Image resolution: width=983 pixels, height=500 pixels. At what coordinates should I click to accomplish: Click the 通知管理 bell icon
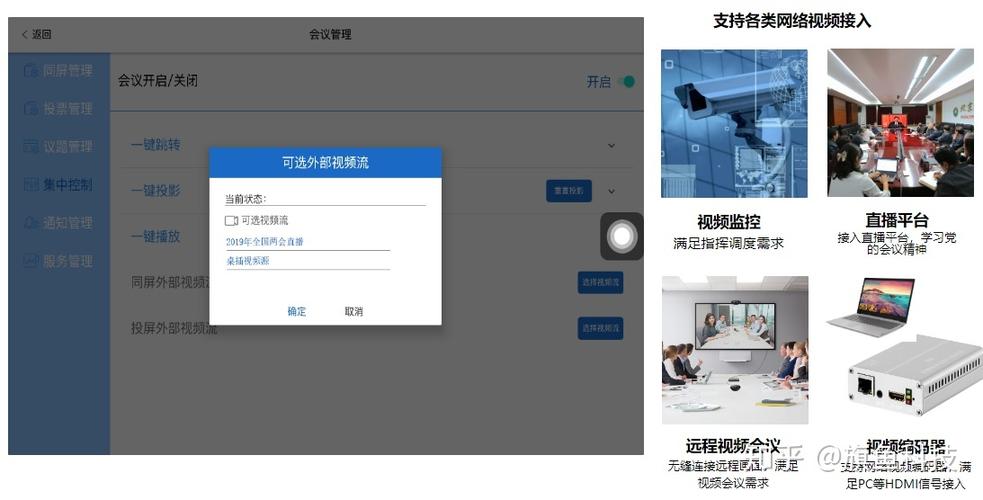coord(31,222)
